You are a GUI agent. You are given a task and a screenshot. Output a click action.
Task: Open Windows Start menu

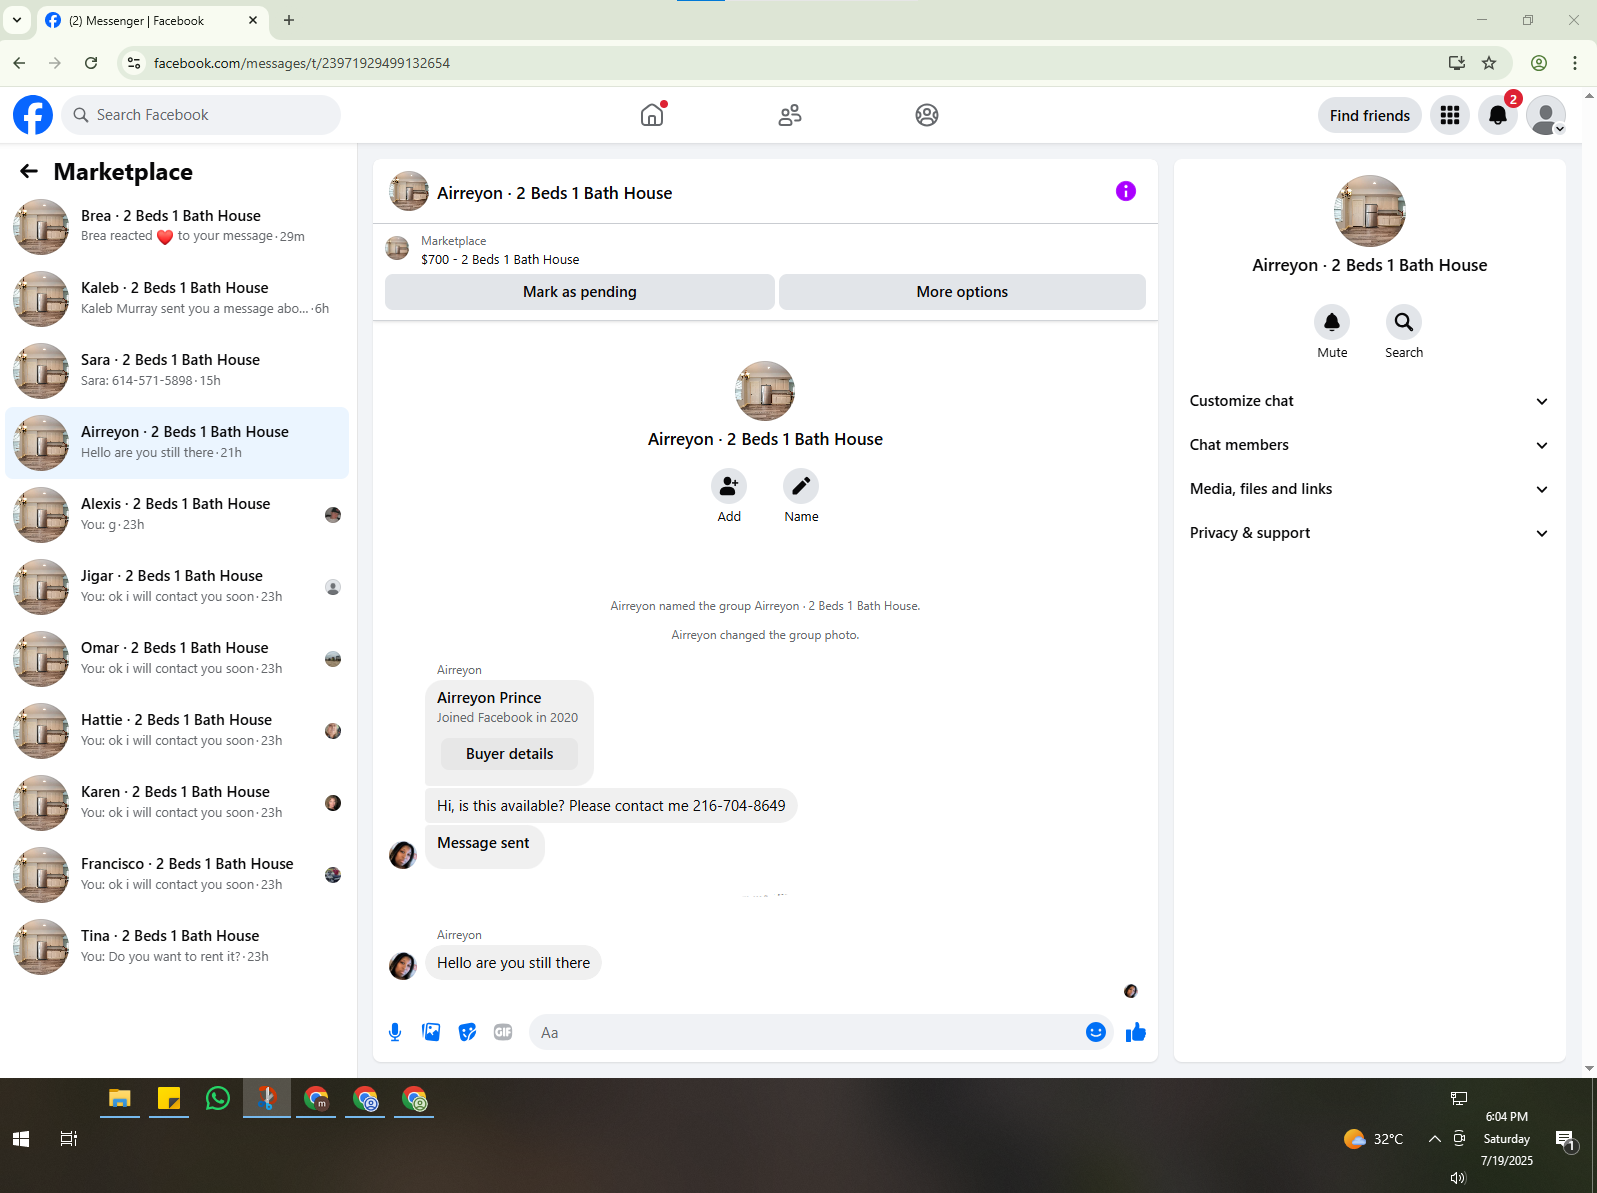pos(21,1139)
